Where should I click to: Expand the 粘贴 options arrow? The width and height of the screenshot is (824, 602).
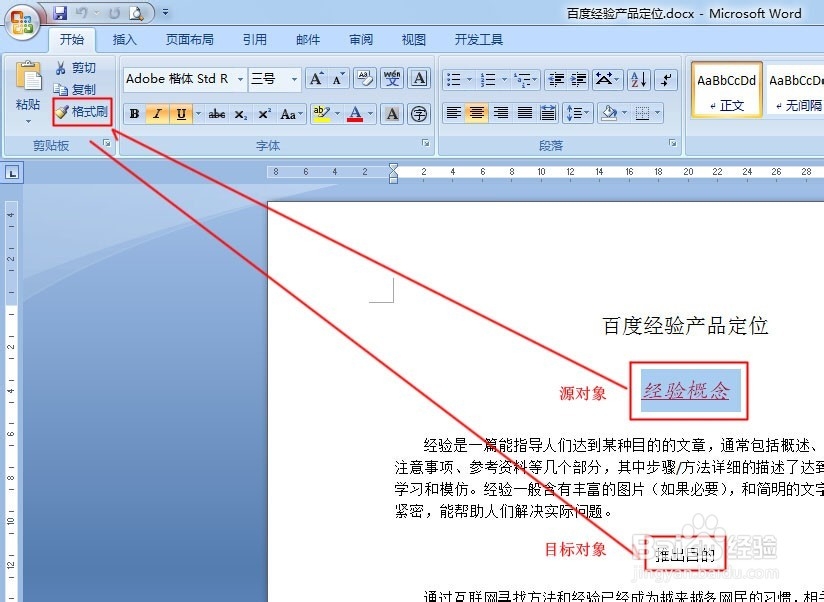[28, 121]
